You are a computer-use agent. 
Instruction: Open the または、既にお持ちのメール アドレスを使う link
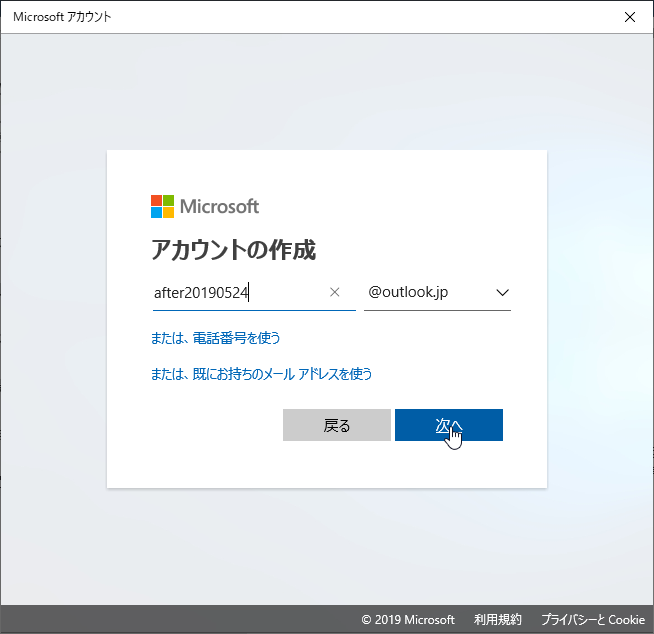[x=261, y=374]
